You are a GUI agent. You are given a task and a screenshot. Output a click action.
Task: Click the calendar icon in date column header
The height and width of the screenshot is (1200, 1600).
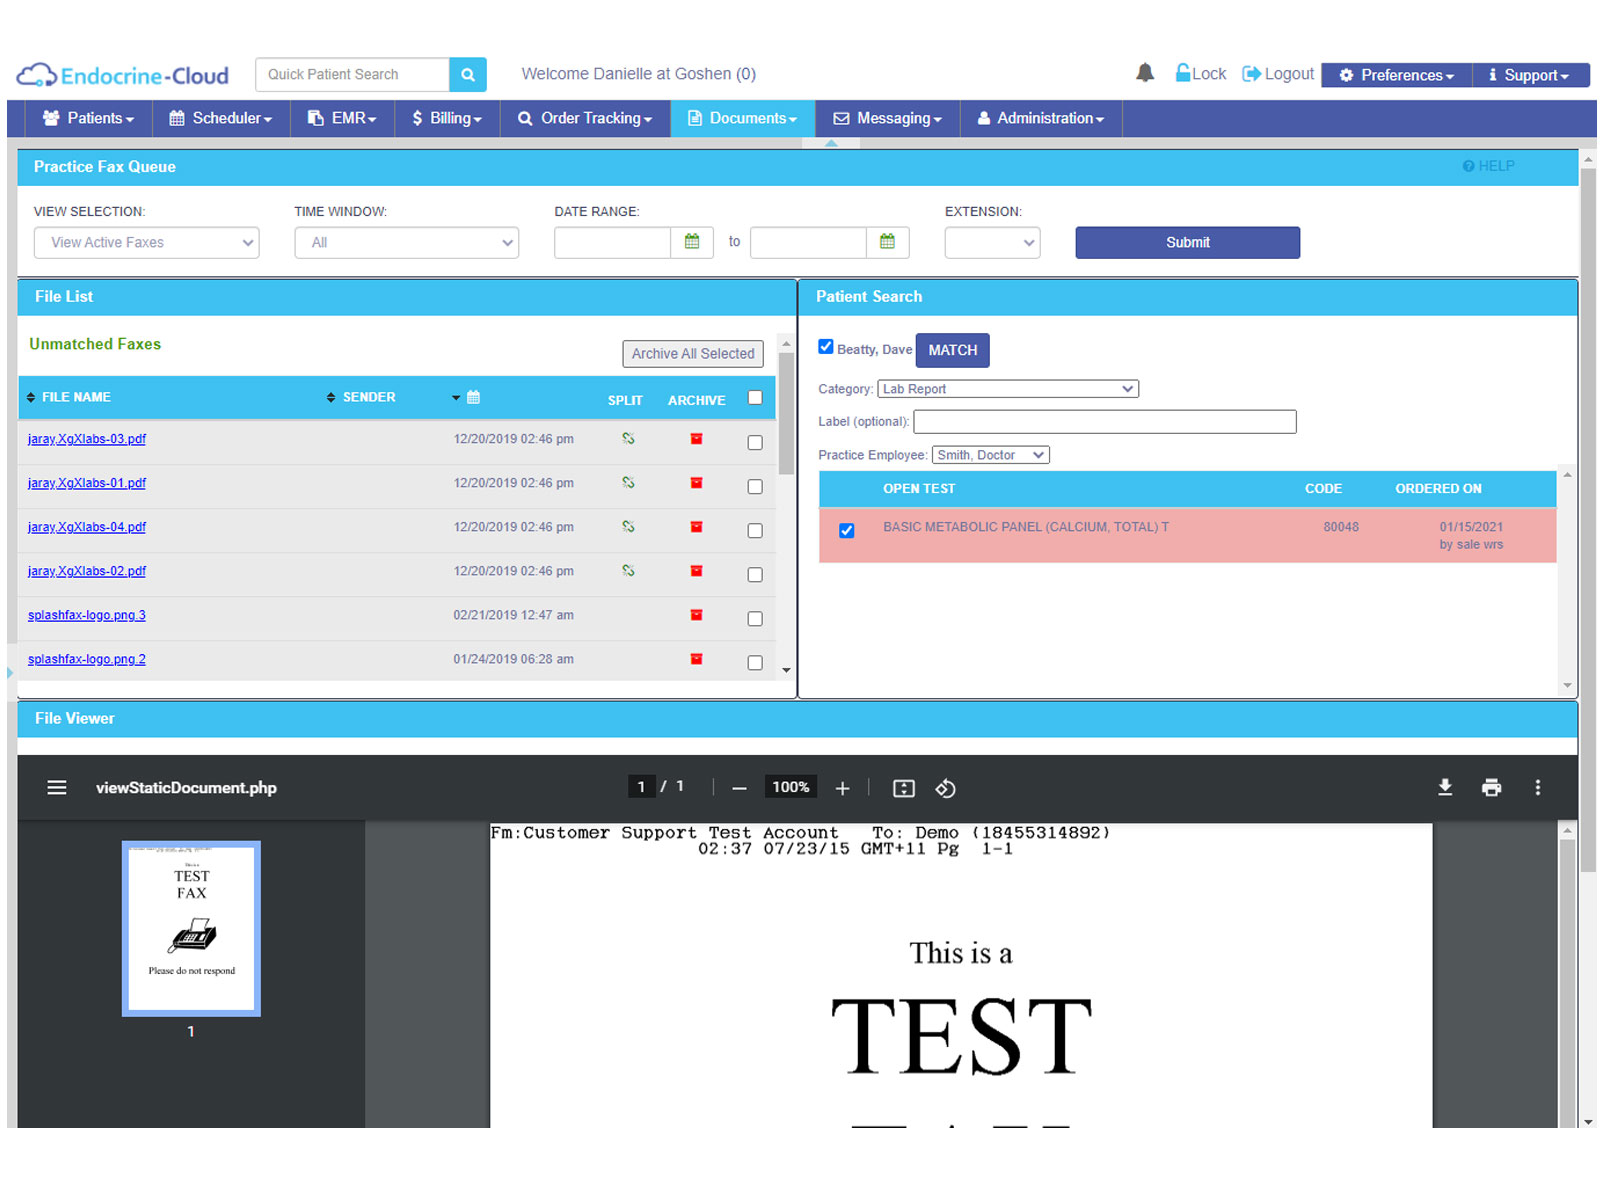coord(474,397)
